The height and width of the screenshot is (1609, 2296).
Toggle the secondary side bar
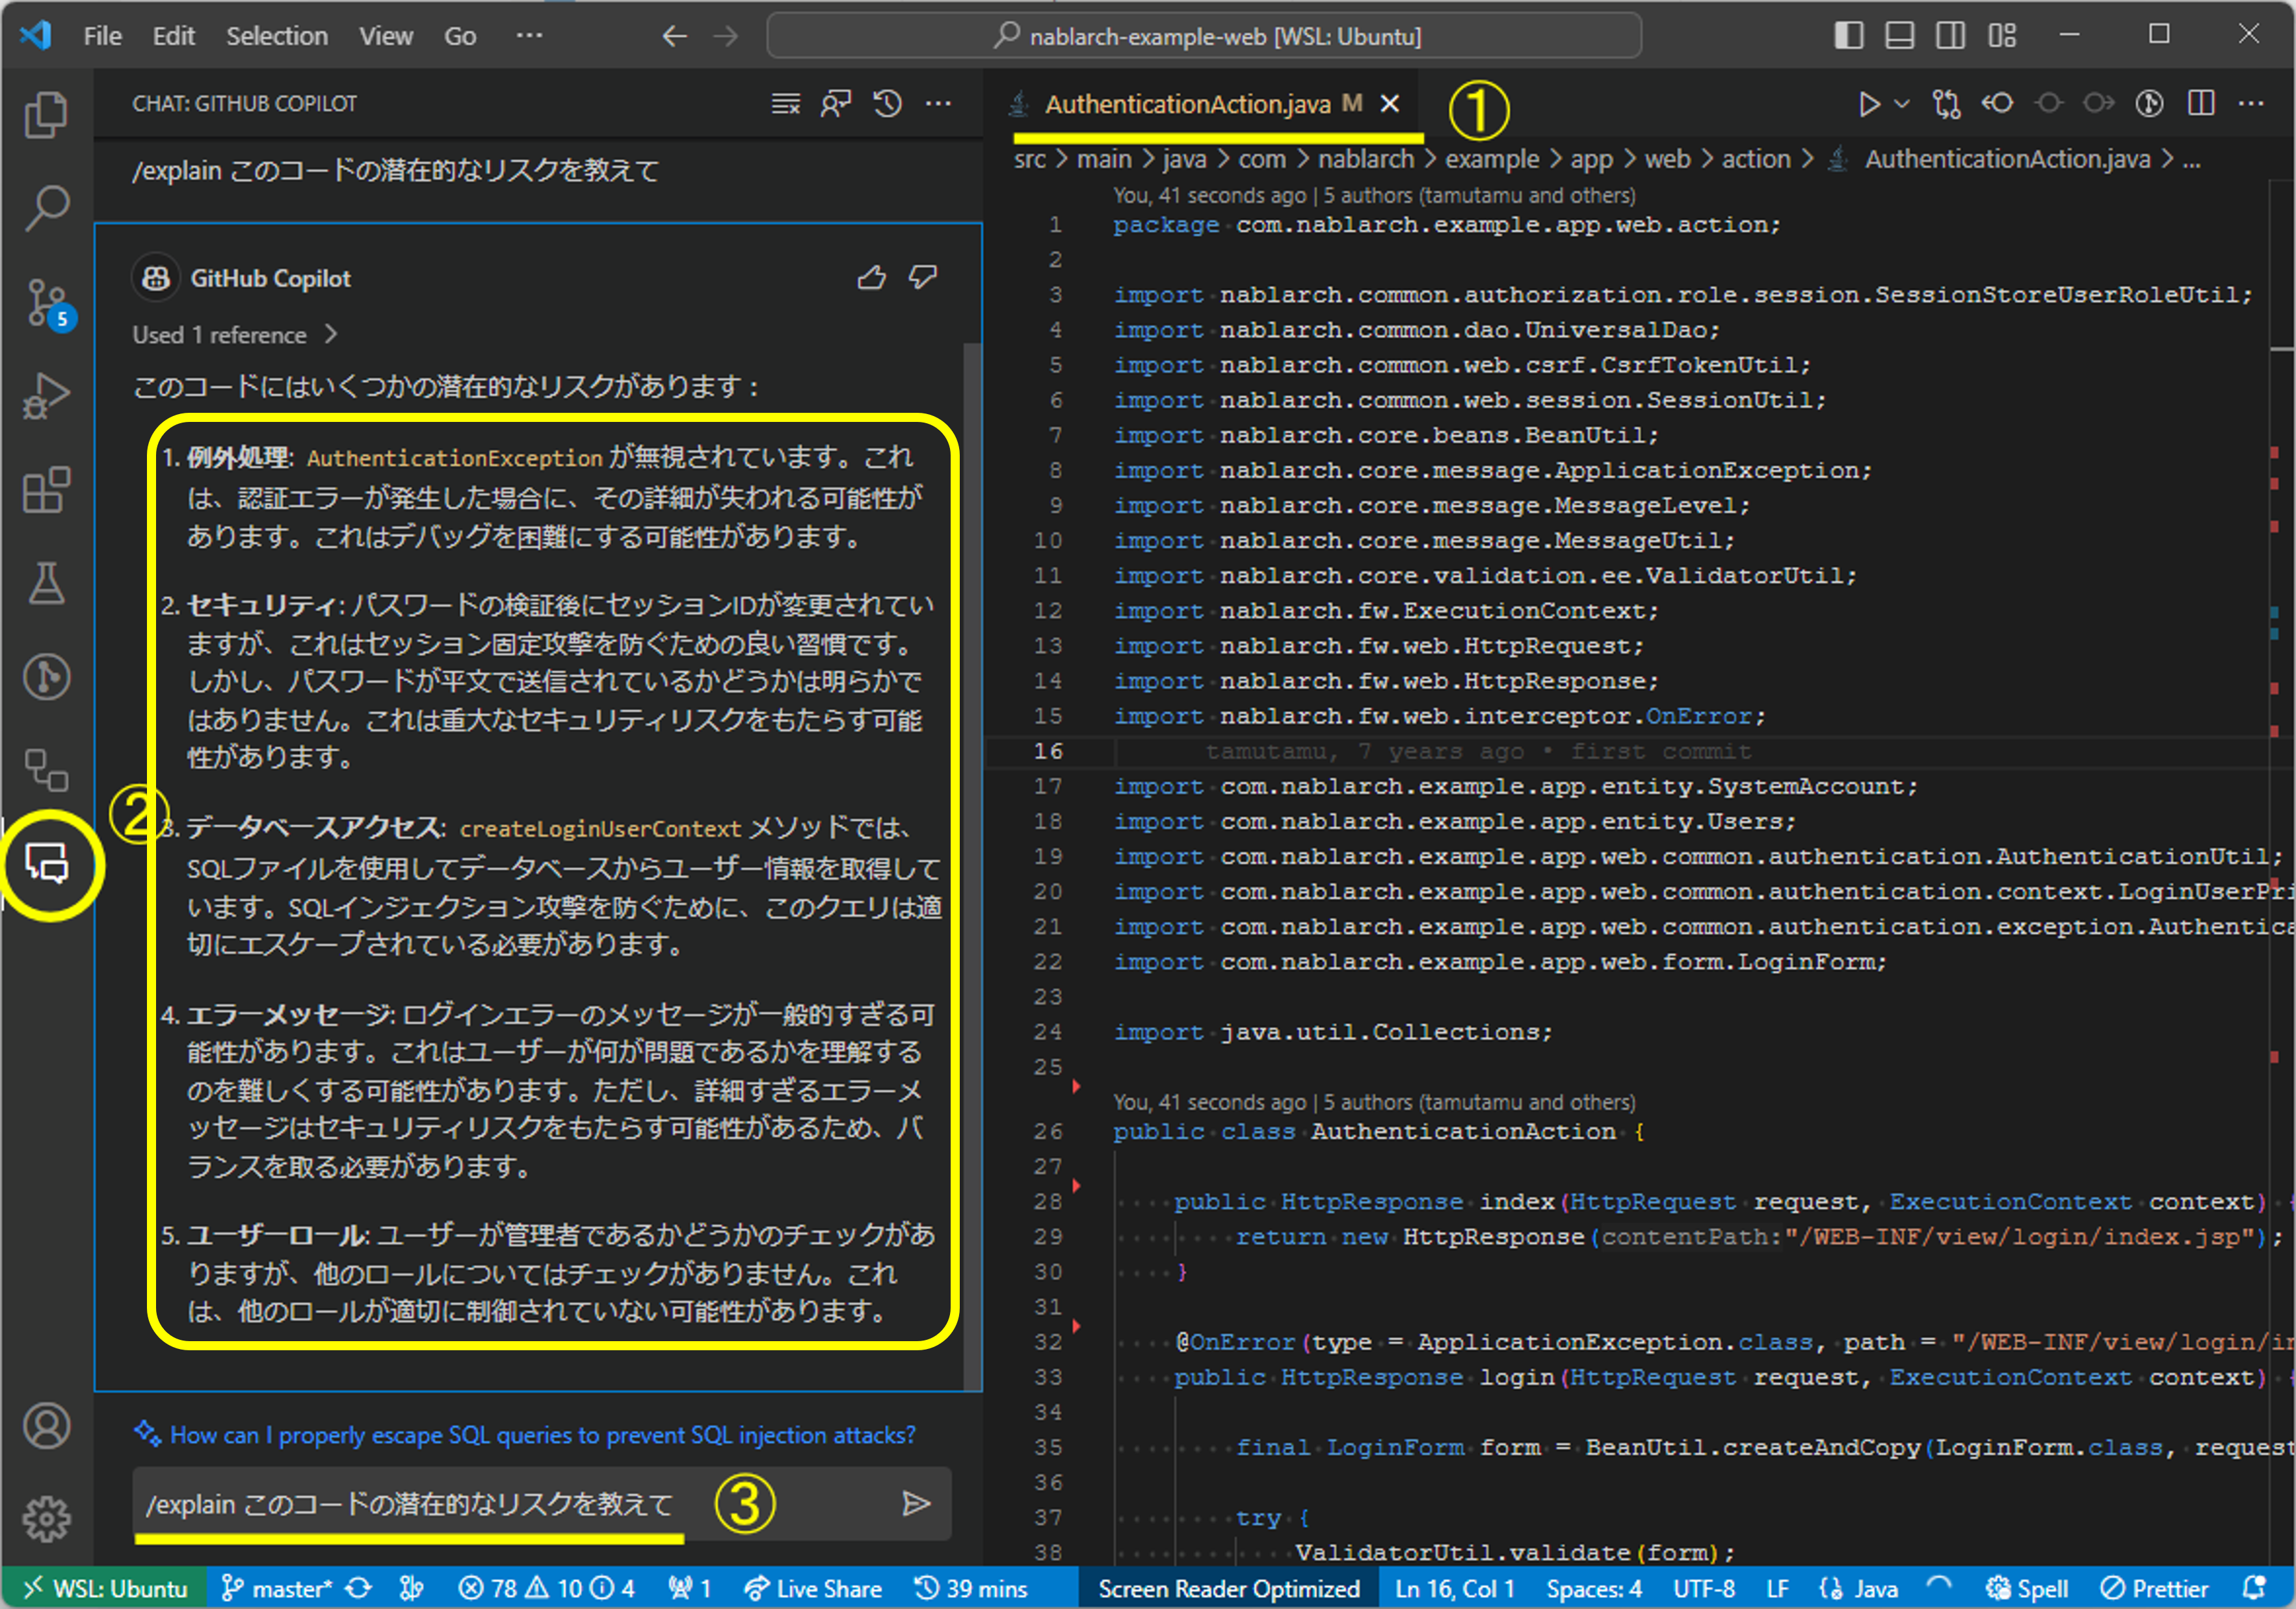1950,36
